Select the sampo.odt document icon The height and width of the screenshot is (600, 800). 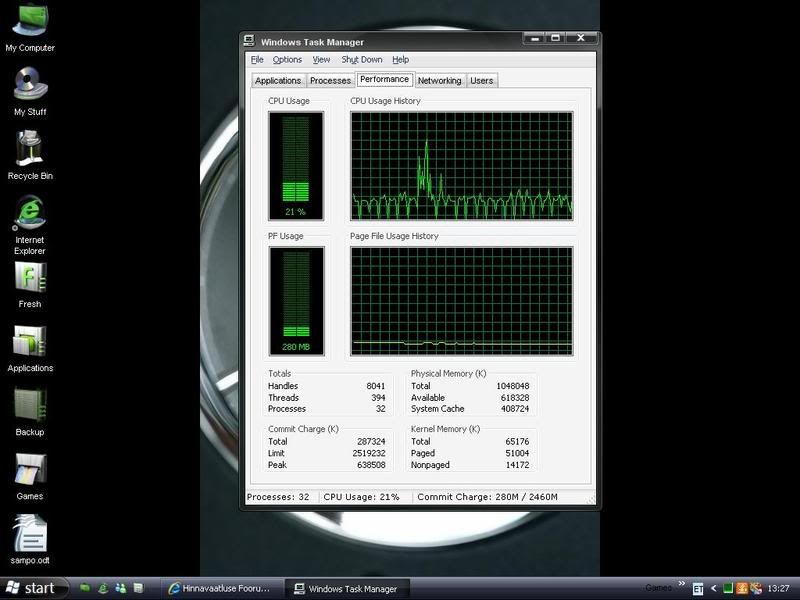click(x=30, y=540)
